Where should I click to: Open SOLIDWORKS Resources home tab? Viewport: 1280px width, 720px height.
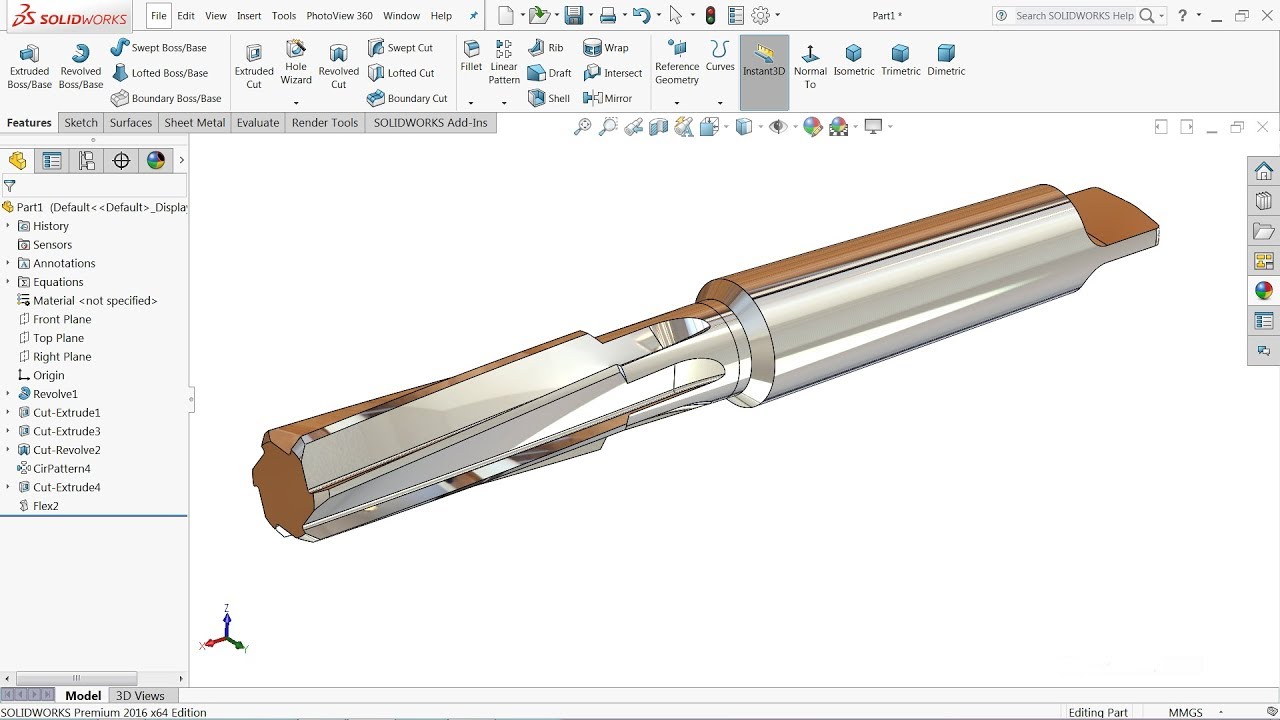click(x=1264, y=171)
